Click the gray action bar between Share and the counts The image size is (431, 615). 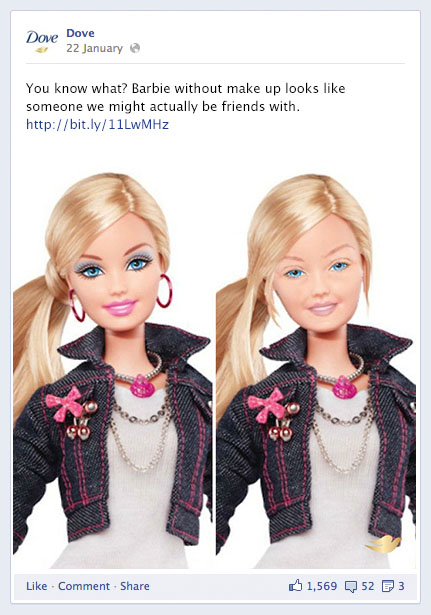(219, 586)
